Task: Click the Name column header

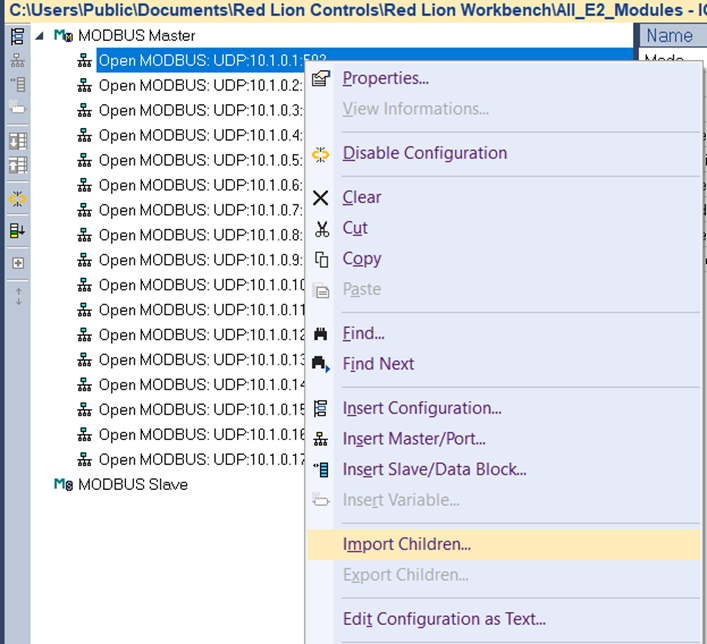Action: pos(673,36)
